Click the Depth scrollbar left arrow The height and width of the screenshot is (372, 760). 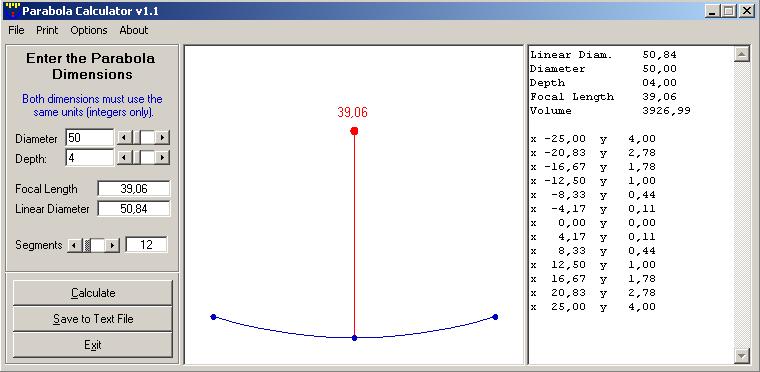click(x=125, y=158)
